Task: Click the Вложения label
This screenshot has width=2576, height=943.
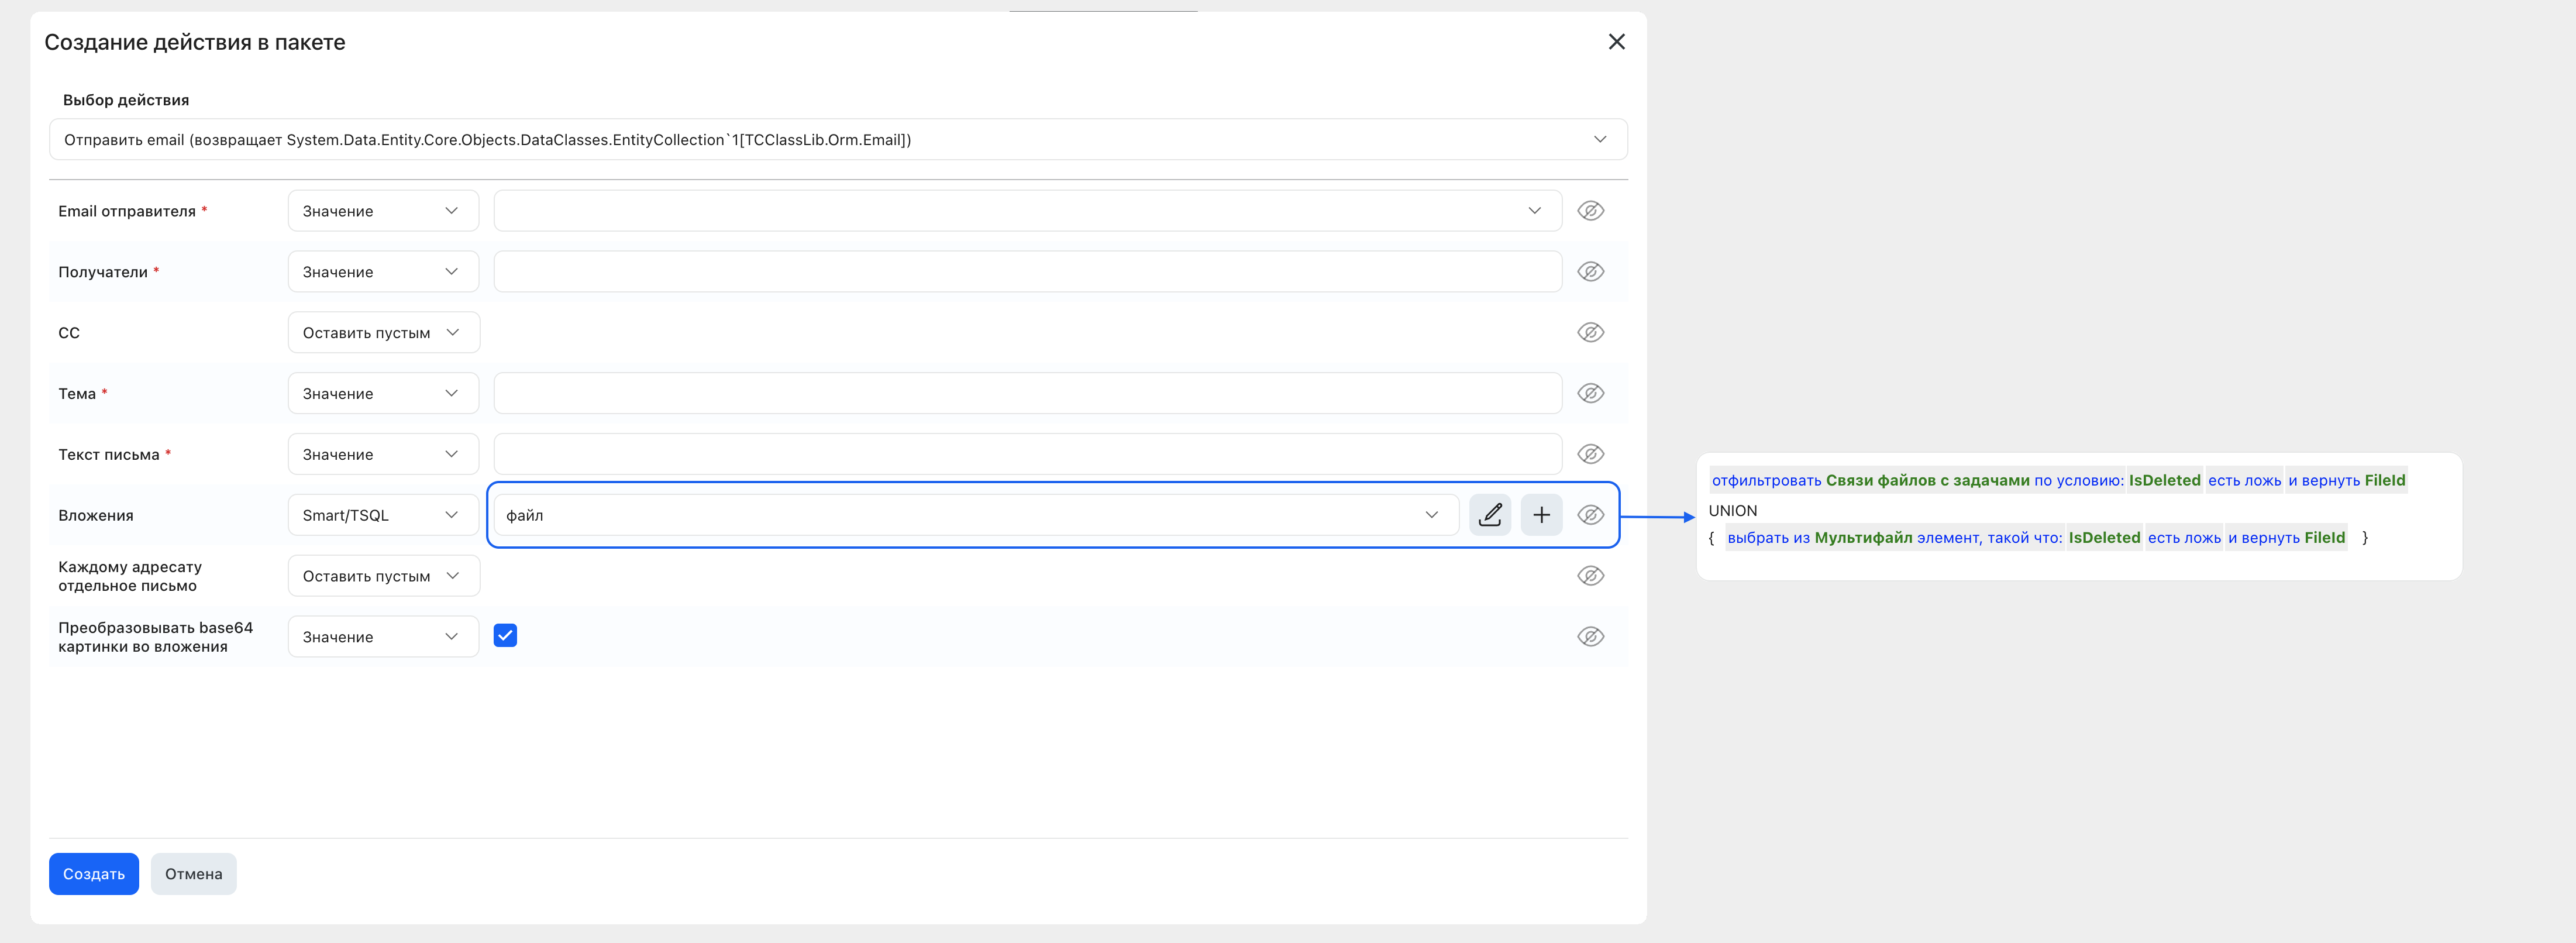Action: 96,516
